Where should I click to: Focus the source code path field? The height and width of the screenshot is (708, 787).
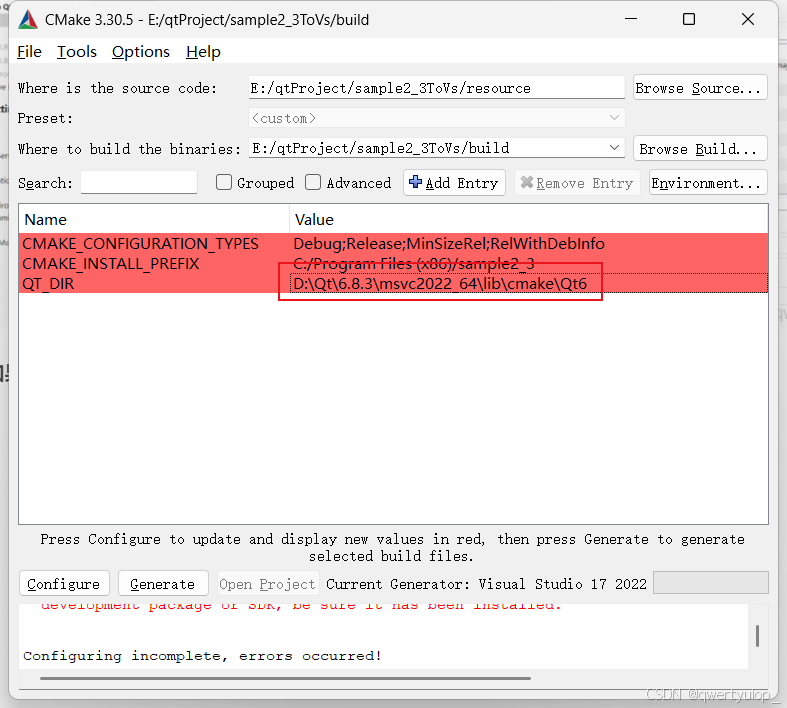(437, 88)
